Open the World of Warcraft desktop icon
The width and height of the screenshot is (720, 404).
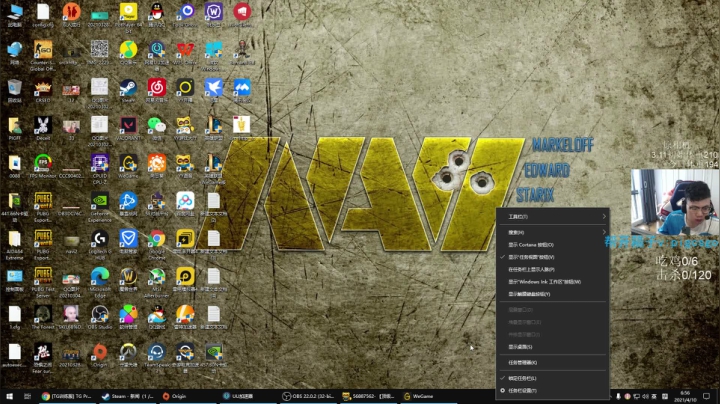128,280
